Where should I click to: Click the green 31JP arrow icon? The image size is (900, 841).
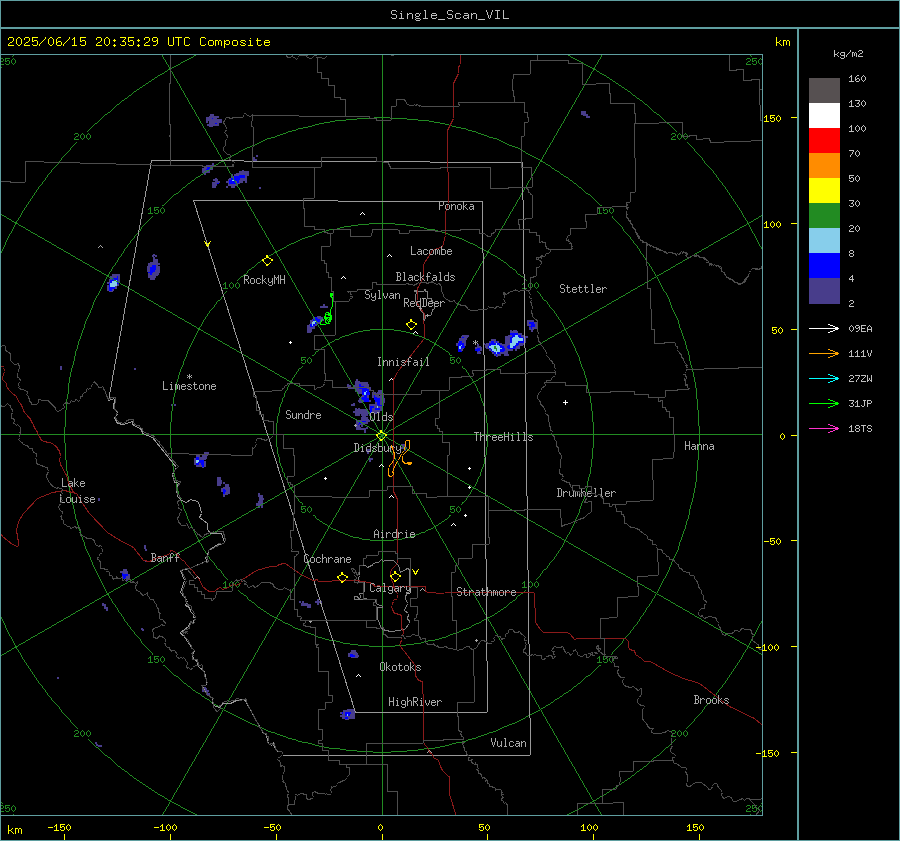(x=824, y=404)
